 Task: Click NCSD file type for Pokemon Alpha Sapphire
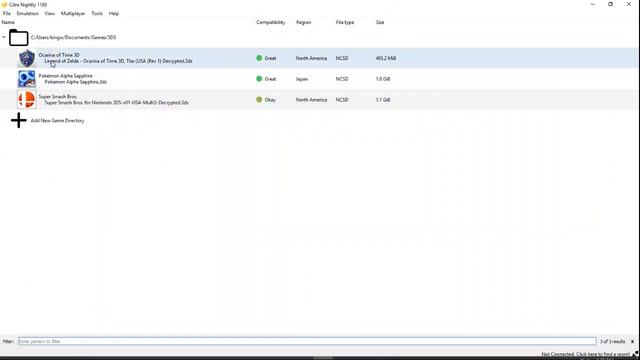(342, 79)
